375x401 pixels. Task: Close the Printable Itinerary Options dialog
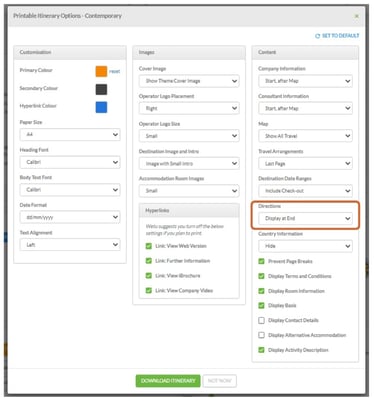coord(357,16)
